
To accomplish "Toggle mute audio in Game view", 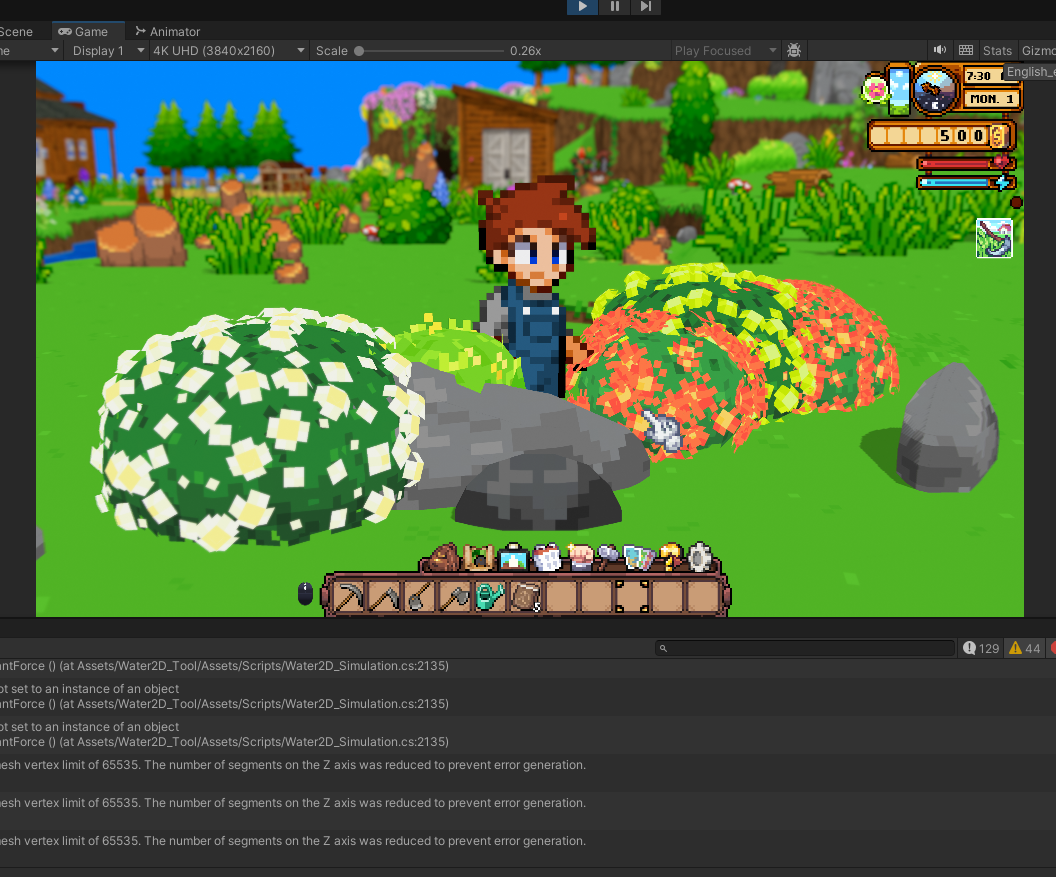I will 940,50.
